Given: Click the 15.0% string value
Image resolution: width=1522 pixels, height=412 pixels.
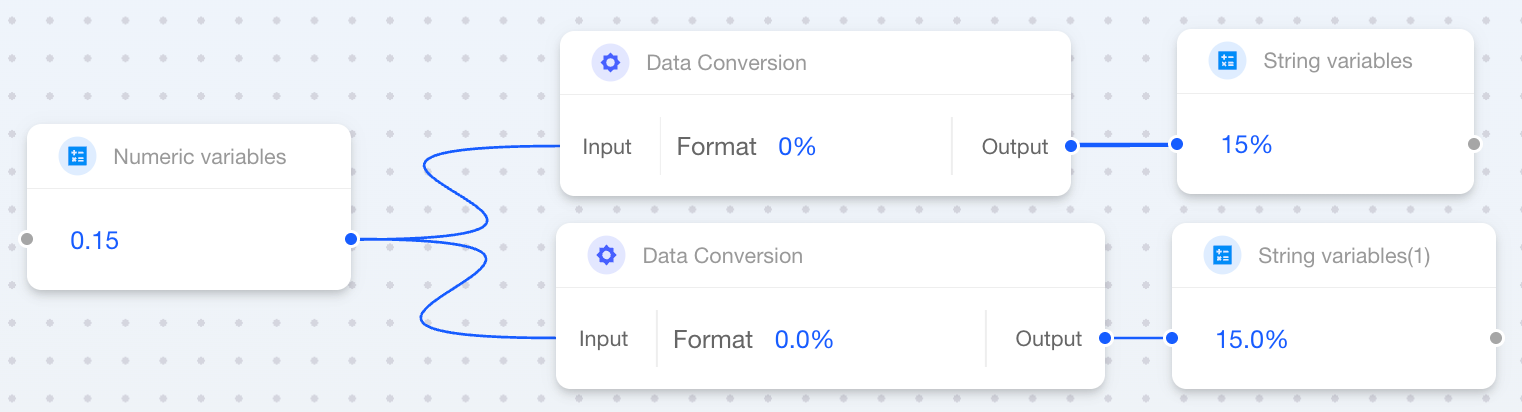Looking at the screenshot, I should [x=1251, y=340].
